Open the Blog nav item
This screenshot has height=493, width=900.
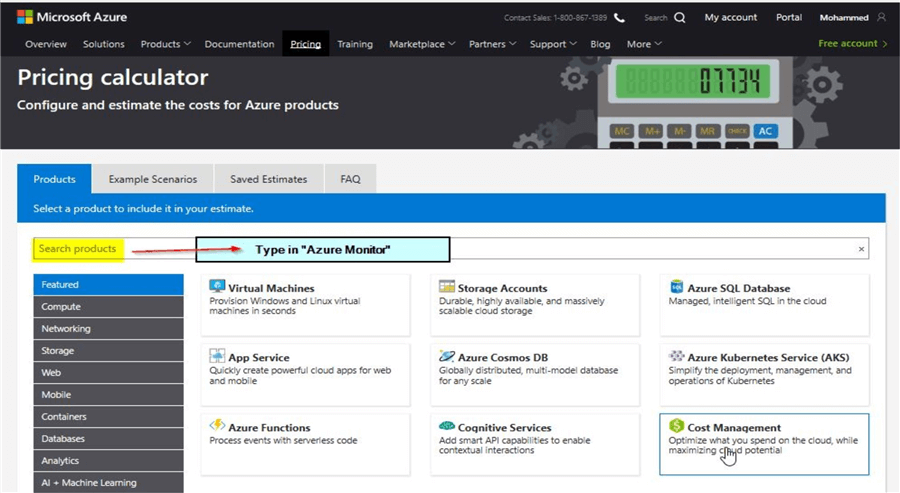click(x=600, y=44)
